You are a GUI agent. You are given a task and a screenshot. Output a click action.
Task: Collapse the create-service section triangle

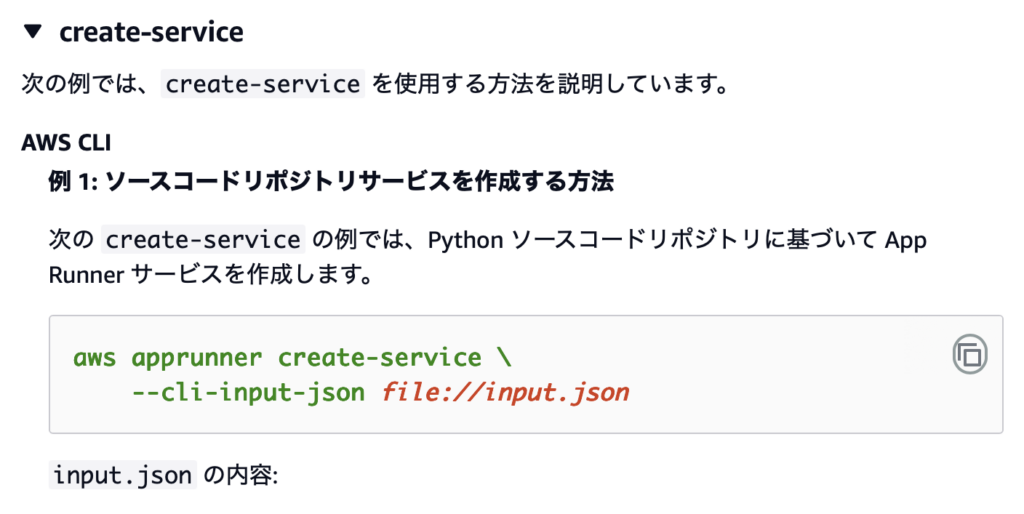click(x=33, y=32)
